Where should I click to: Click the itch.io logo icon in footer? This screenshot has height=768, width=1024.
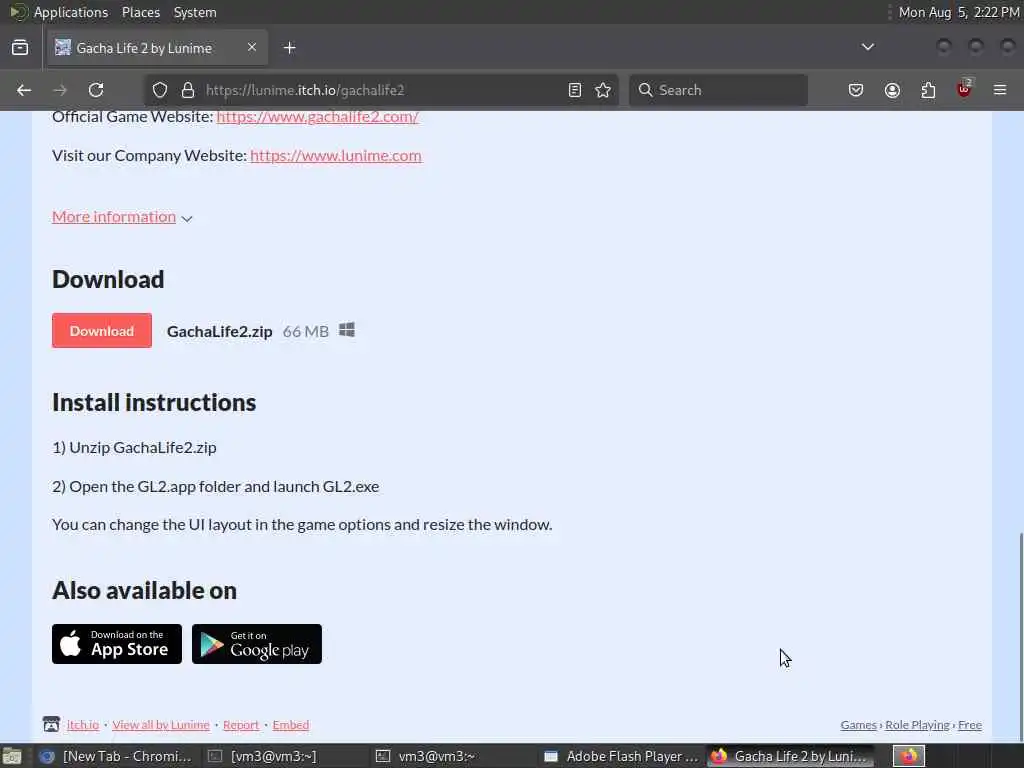pyautogui.click(x=51, y=724)
